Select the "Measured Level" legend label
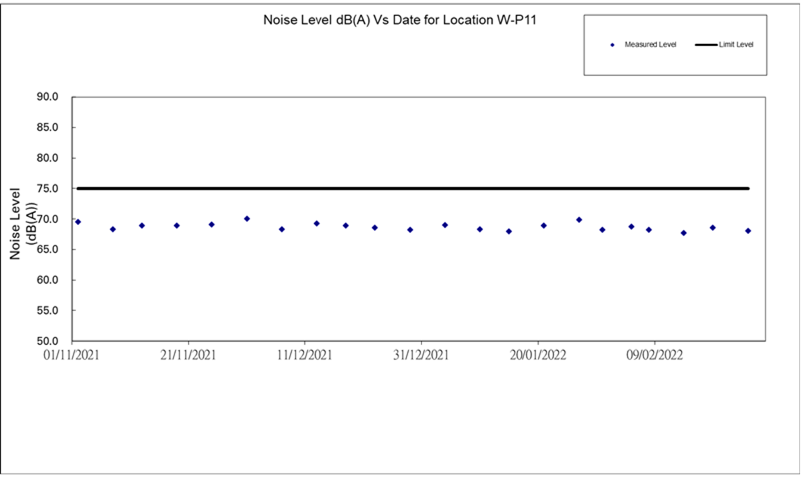 pyautogui.click(x=651, y=45)
